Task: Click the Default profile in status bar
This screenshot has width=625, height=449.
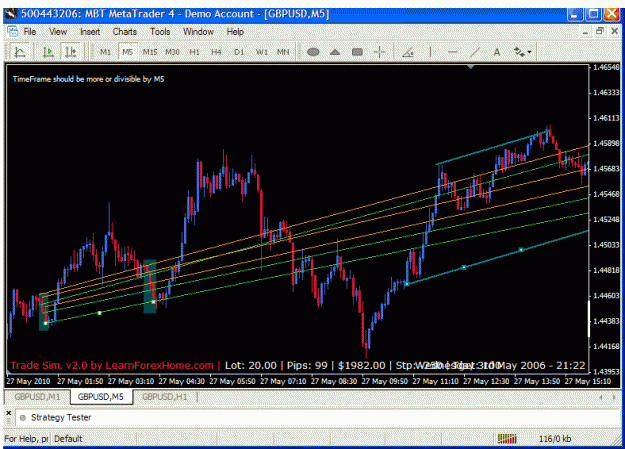Action: tap(68, 439)
